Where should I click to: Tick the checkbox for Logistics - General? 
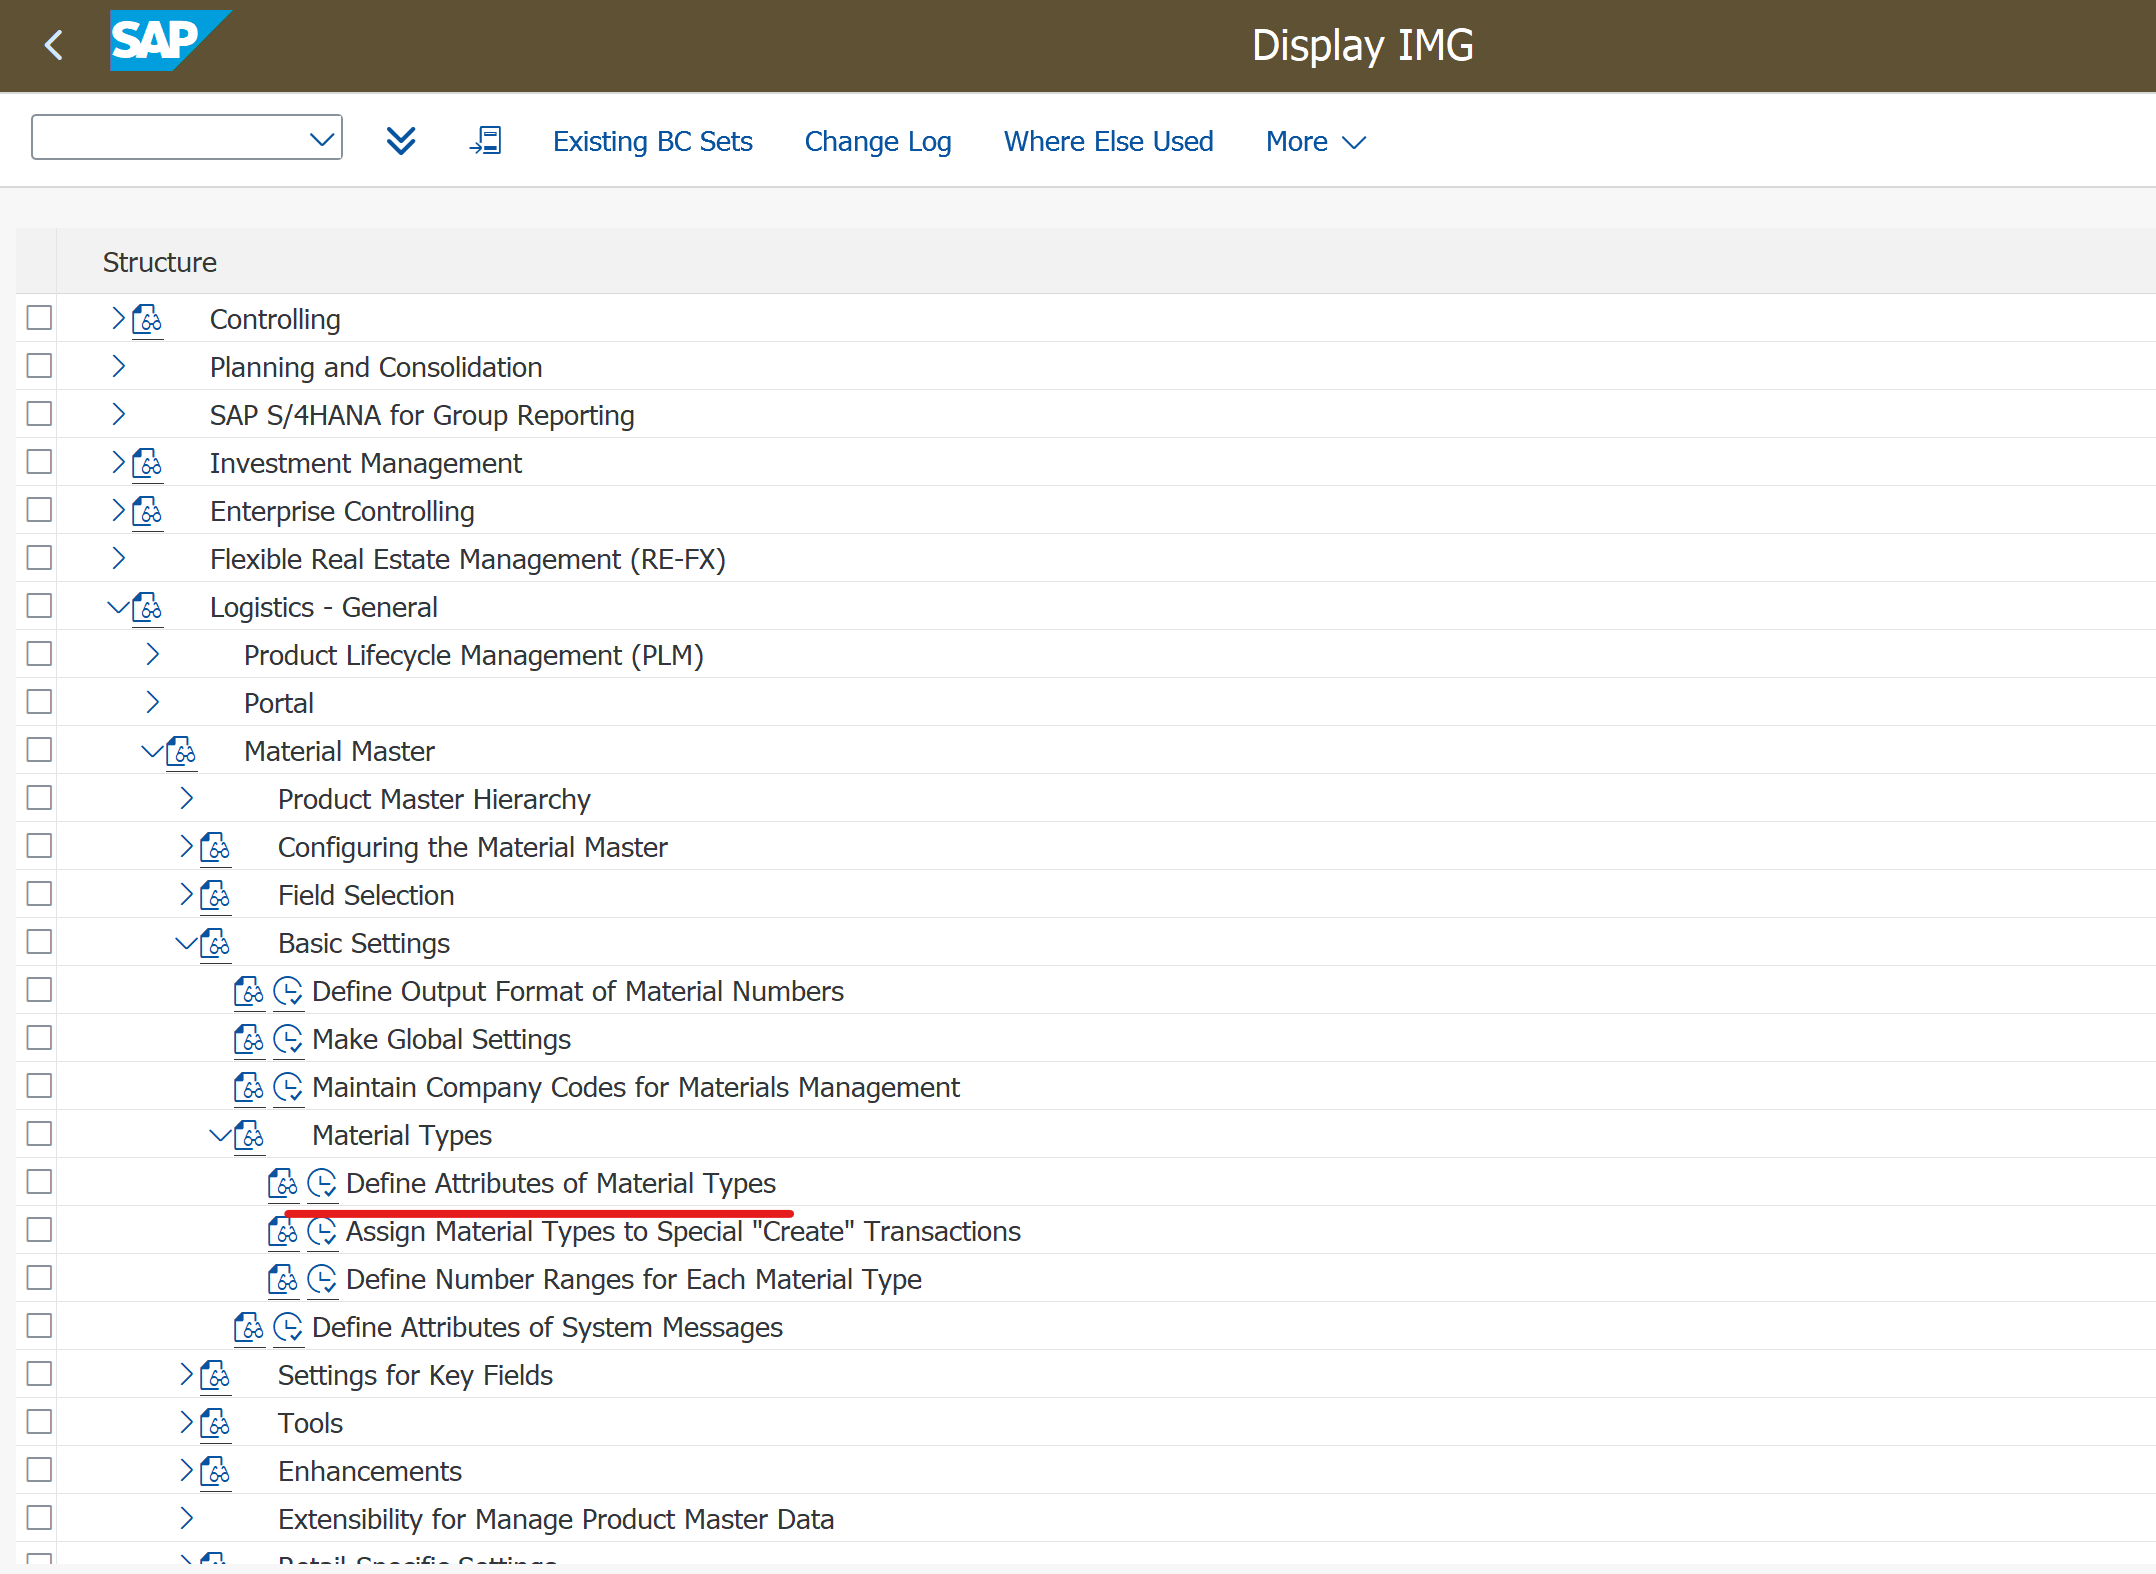[x=39, y=606]
